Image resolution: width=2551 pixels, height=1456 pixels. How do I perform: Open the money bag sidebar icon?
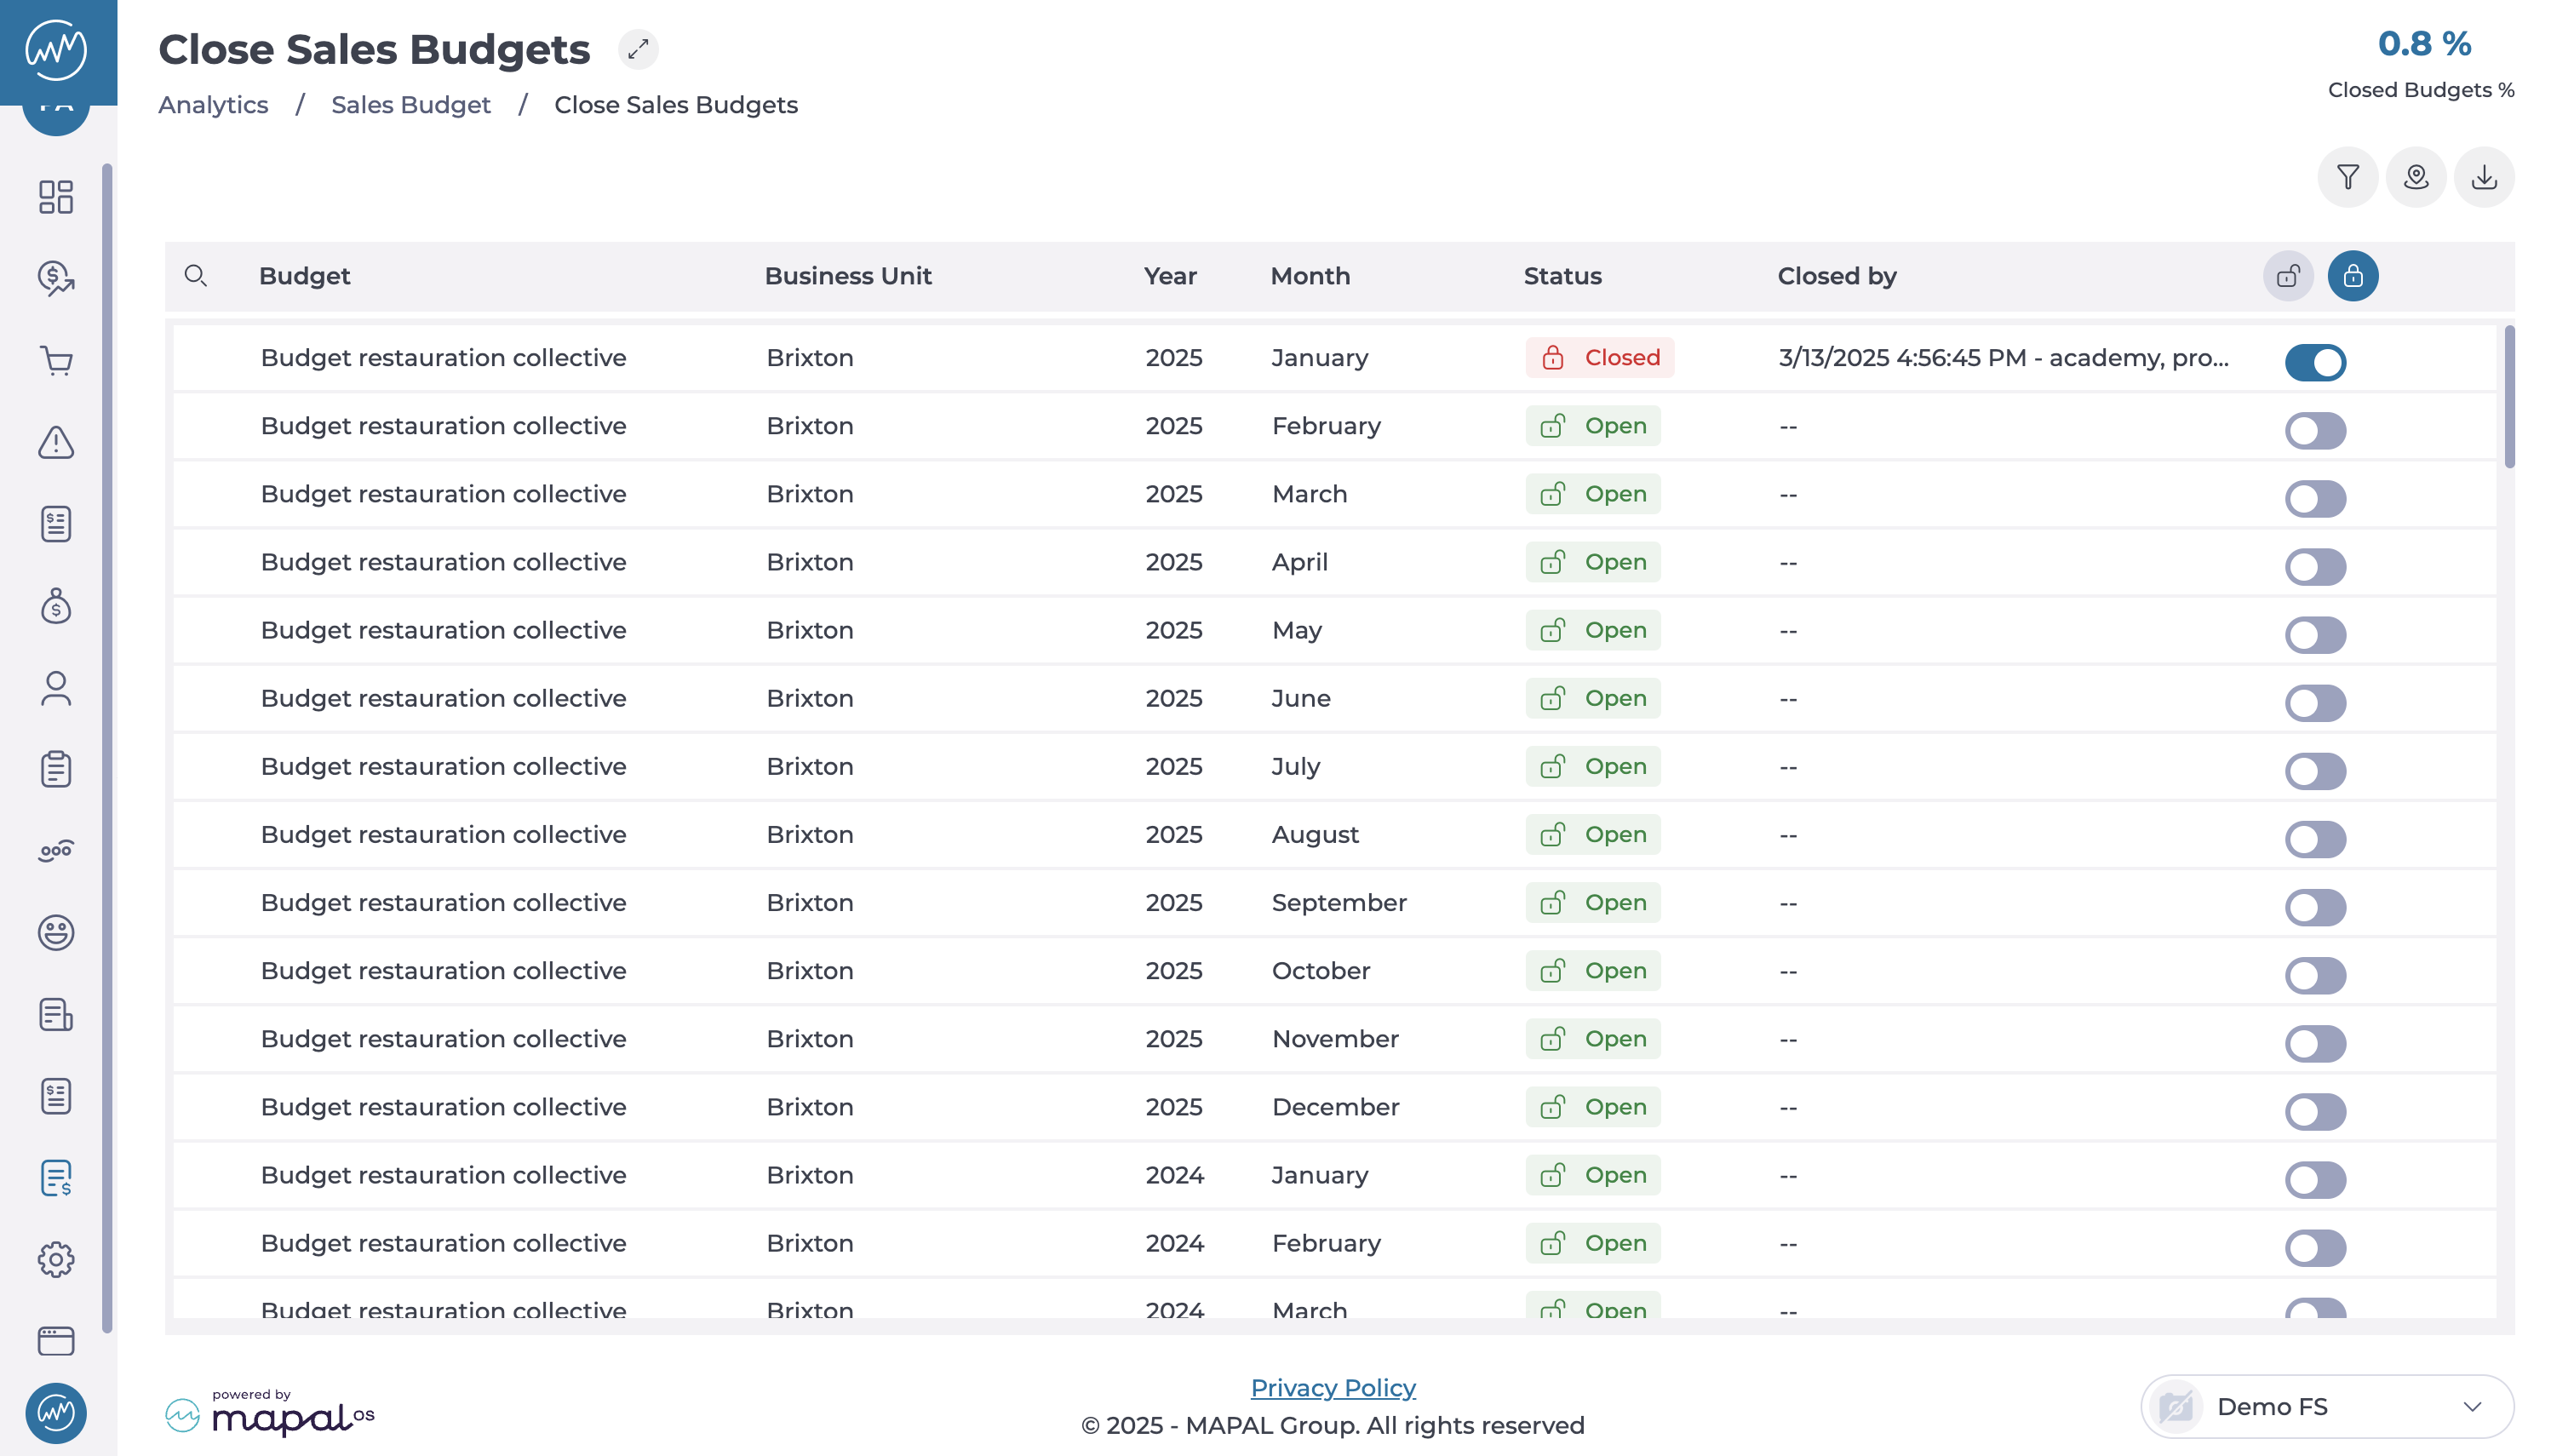(x=56, y=606)
